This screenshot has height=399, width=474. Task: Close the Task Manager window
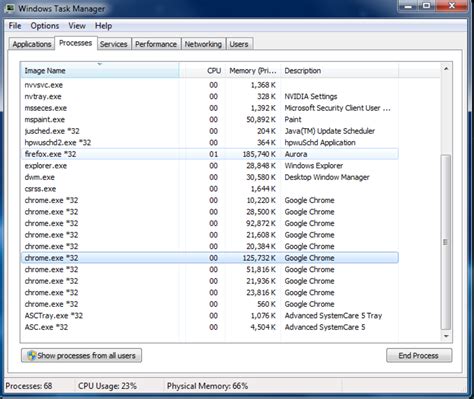pyautogui.click(x=452, y=6)
